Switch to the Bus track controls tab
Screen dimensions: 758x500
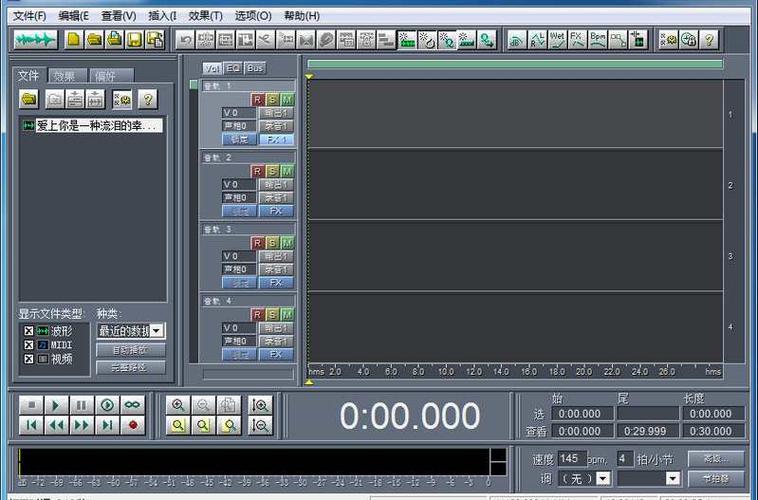coord(255,68)
